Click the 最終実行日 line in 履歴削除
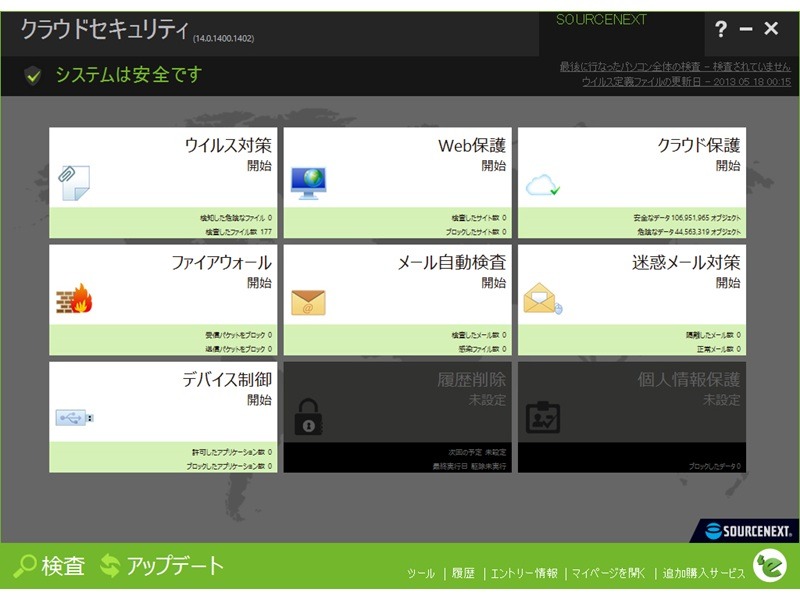 470,466
